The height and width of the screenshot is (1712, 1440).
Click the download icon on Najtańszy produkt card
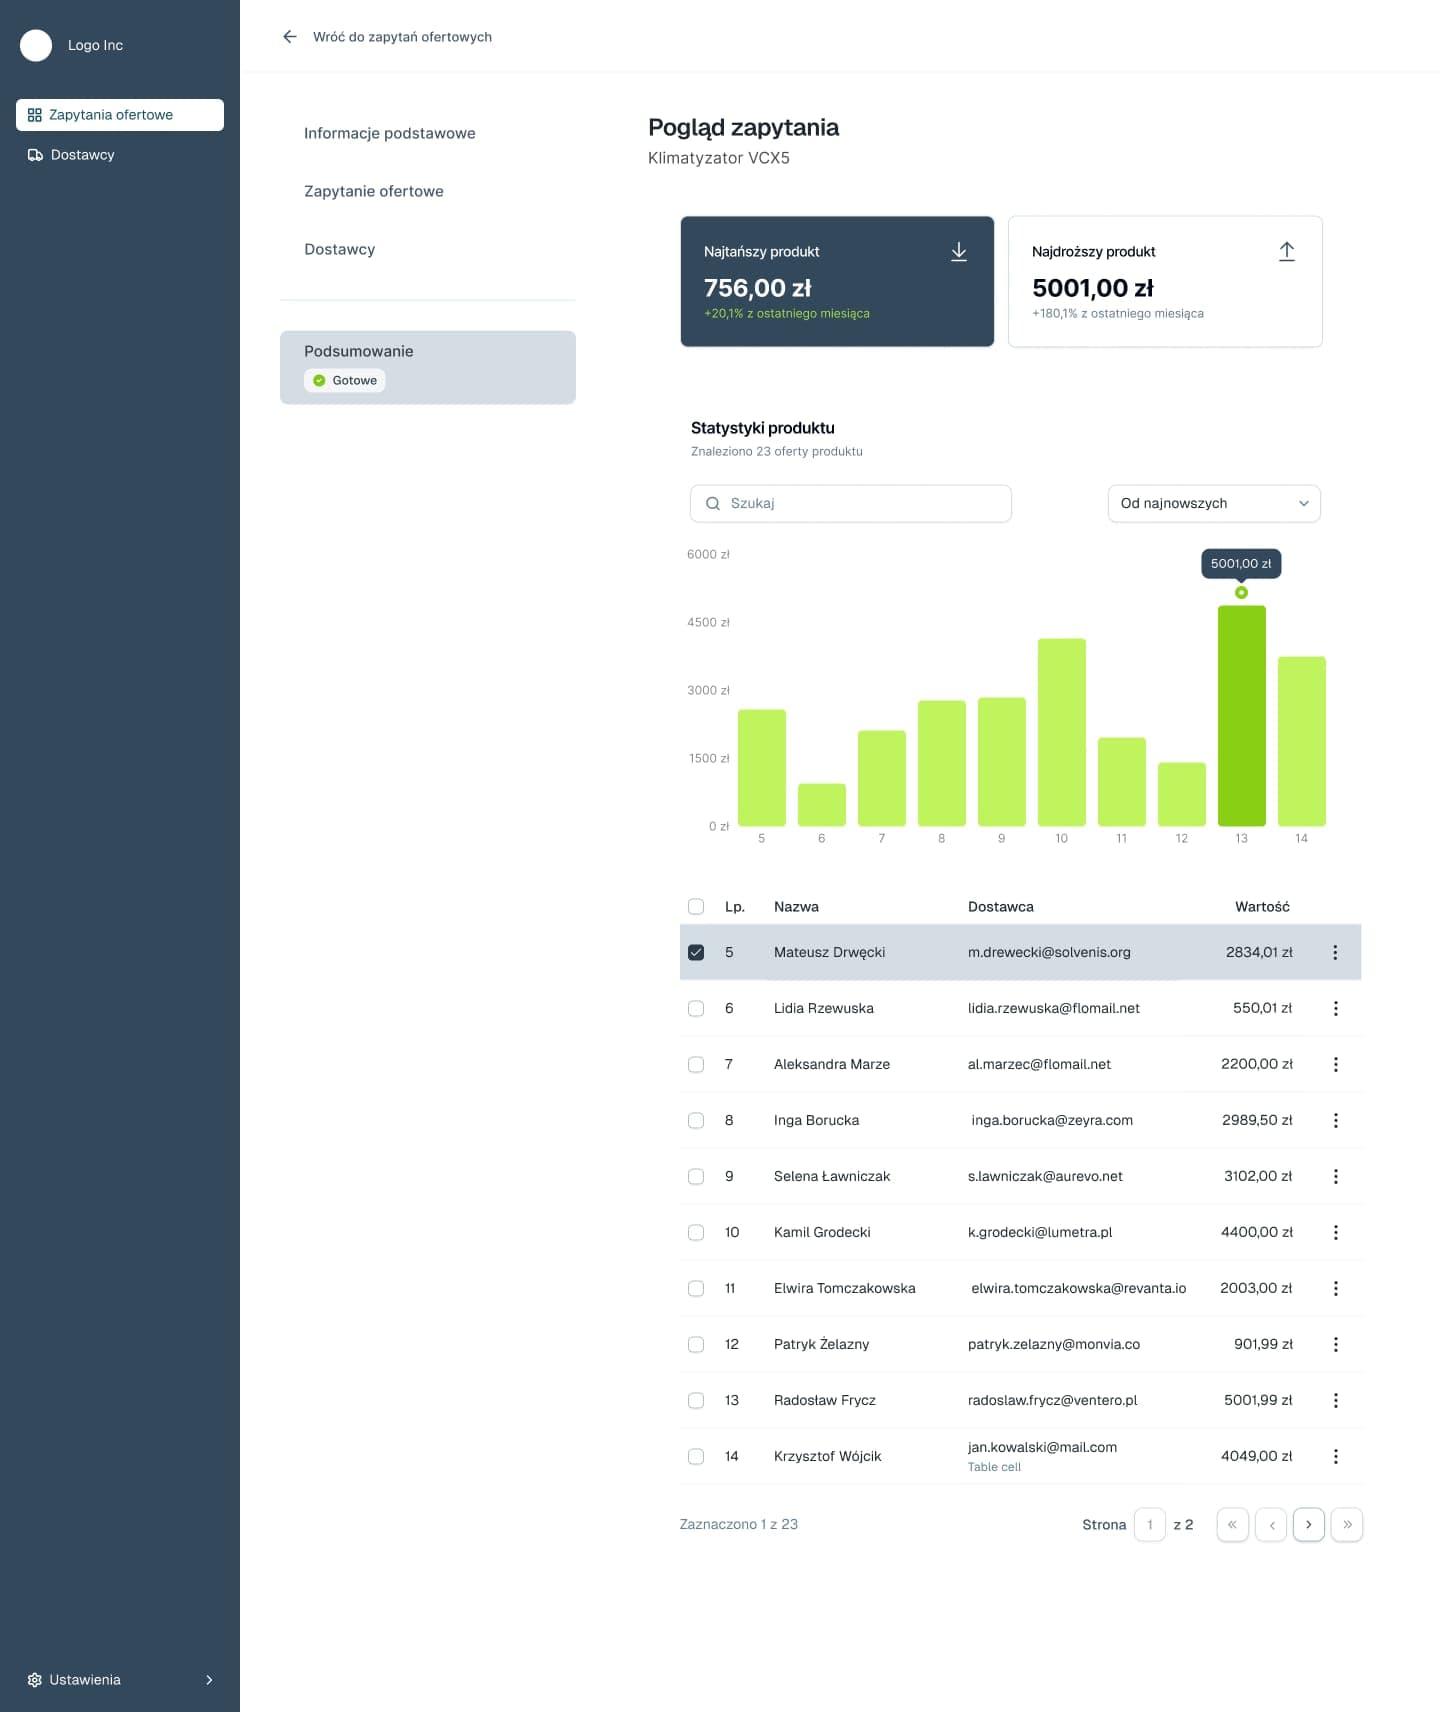click(x=958, y=252)
